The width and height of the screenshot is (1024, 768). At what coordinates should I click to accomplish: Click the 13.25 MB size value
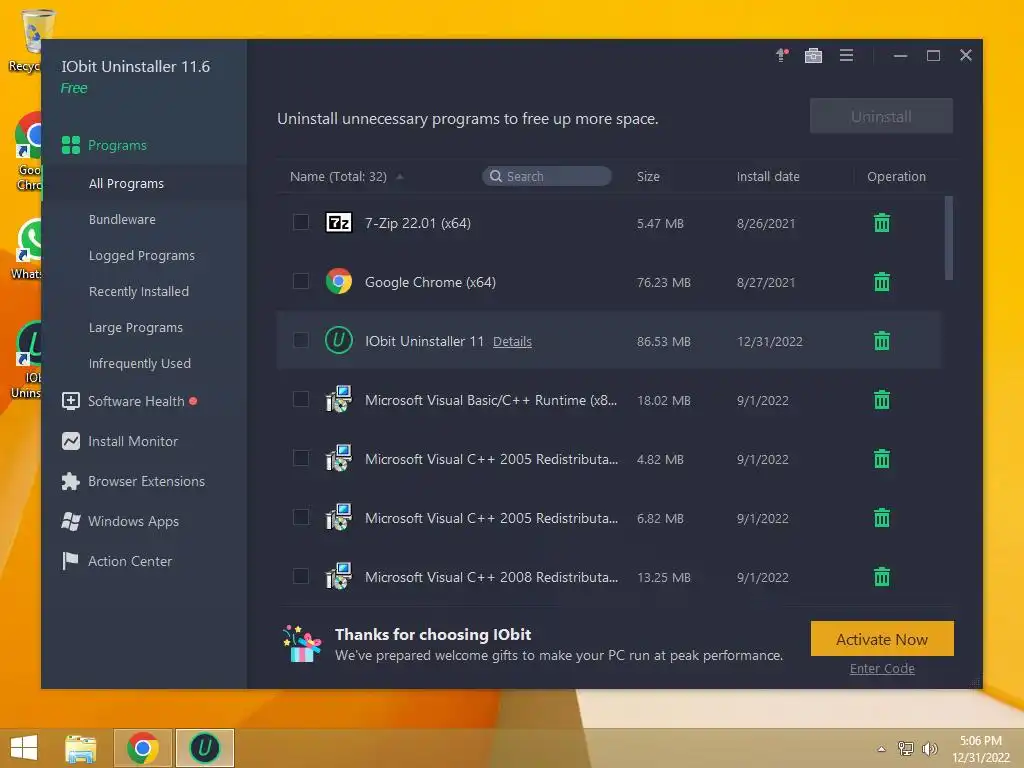pos(664,577)
